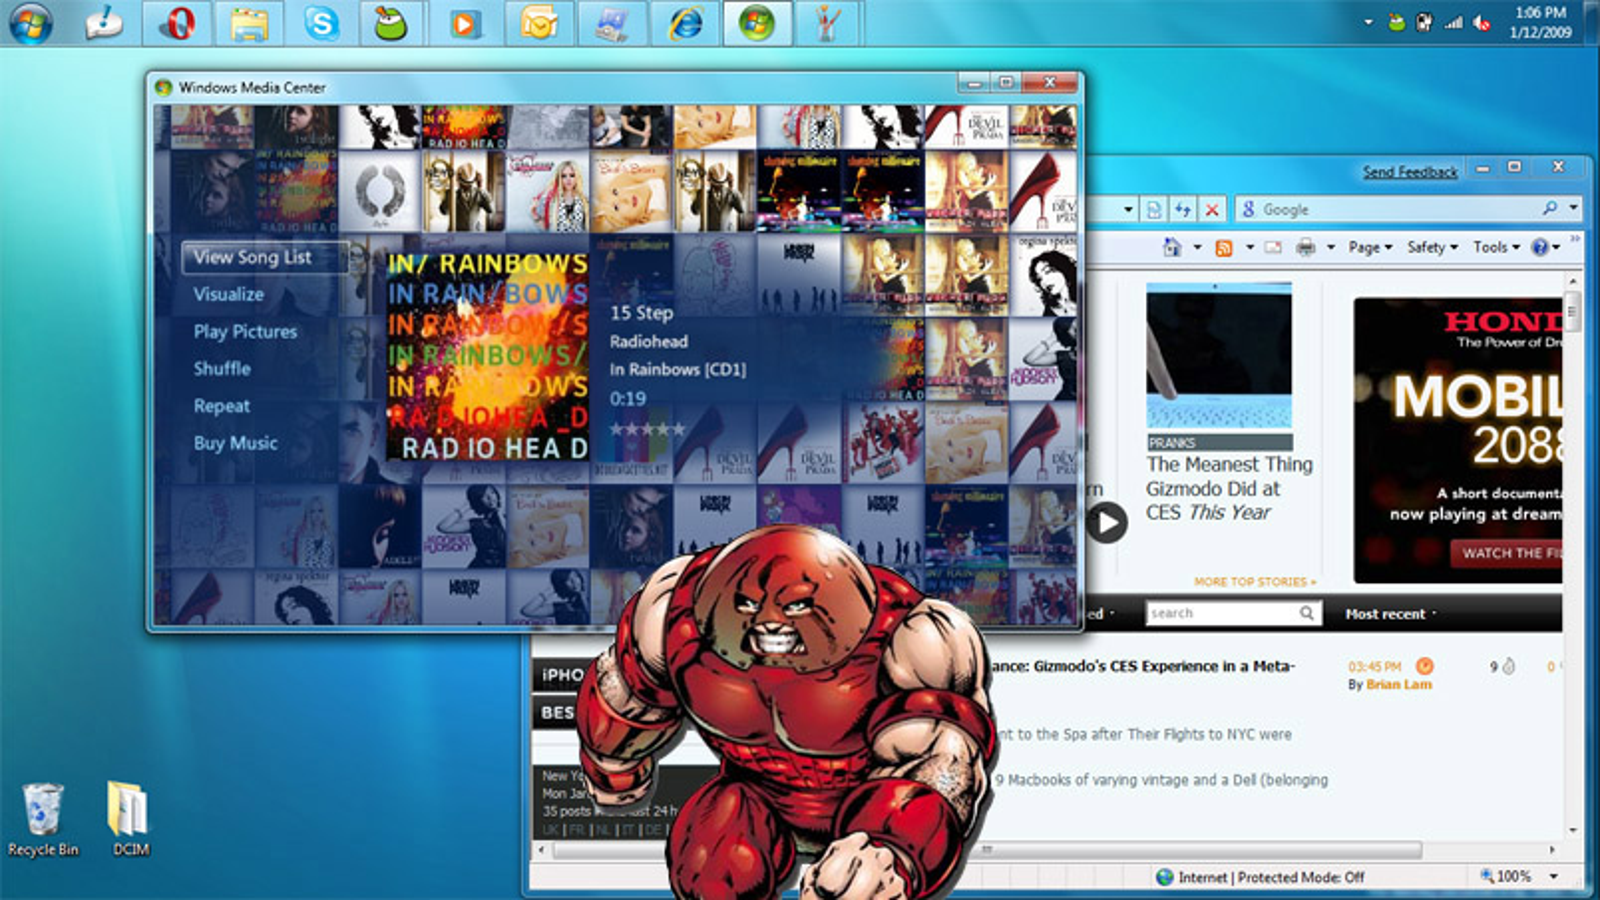
Task: Open Windows Explorer folder taskbar icon
Action: point(249,22)
